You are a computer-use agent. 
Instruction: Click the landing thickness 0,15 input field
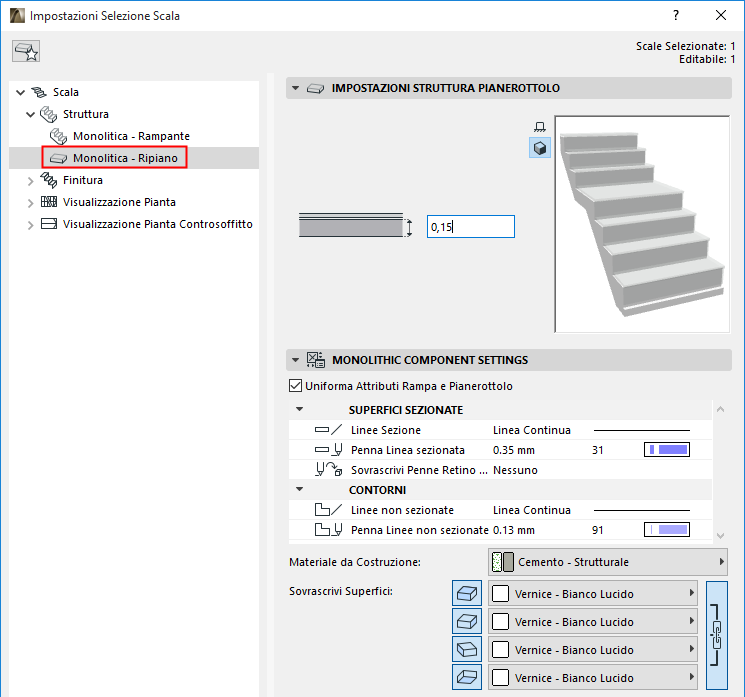(470, 227)
